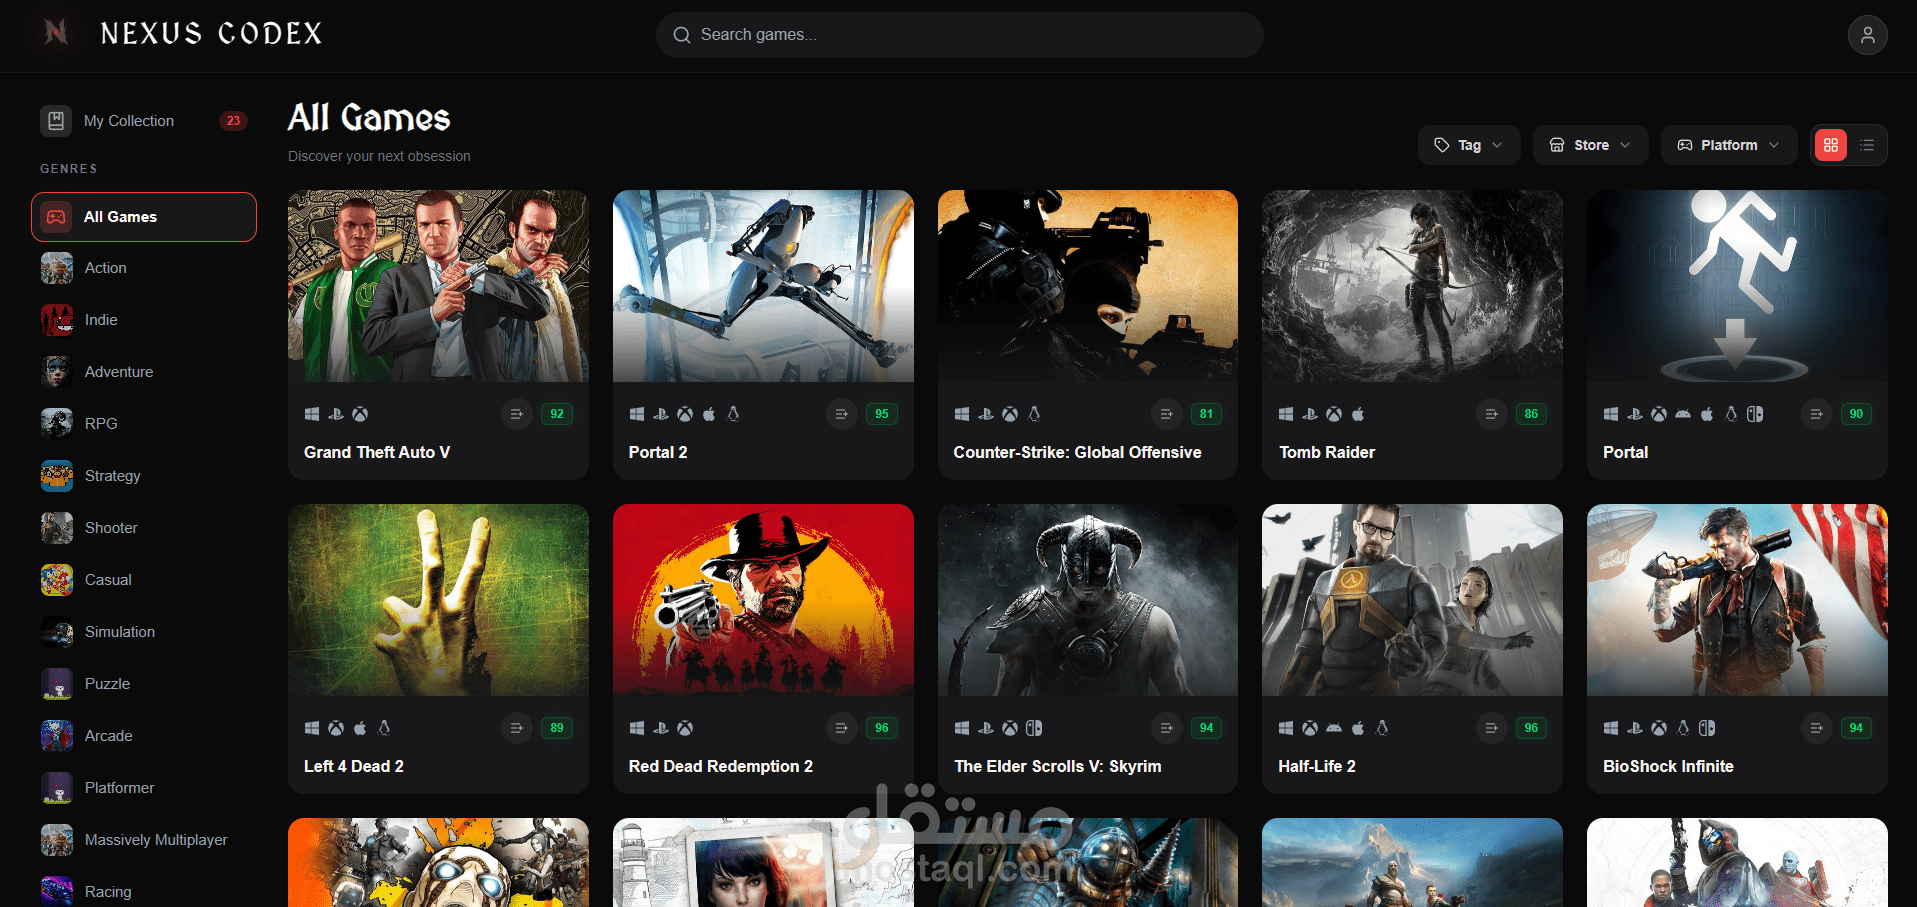The width and height of the screenshot is (1917, 907).
Task: Choose the Puzzle genre
Action: [x=144, y=684]
